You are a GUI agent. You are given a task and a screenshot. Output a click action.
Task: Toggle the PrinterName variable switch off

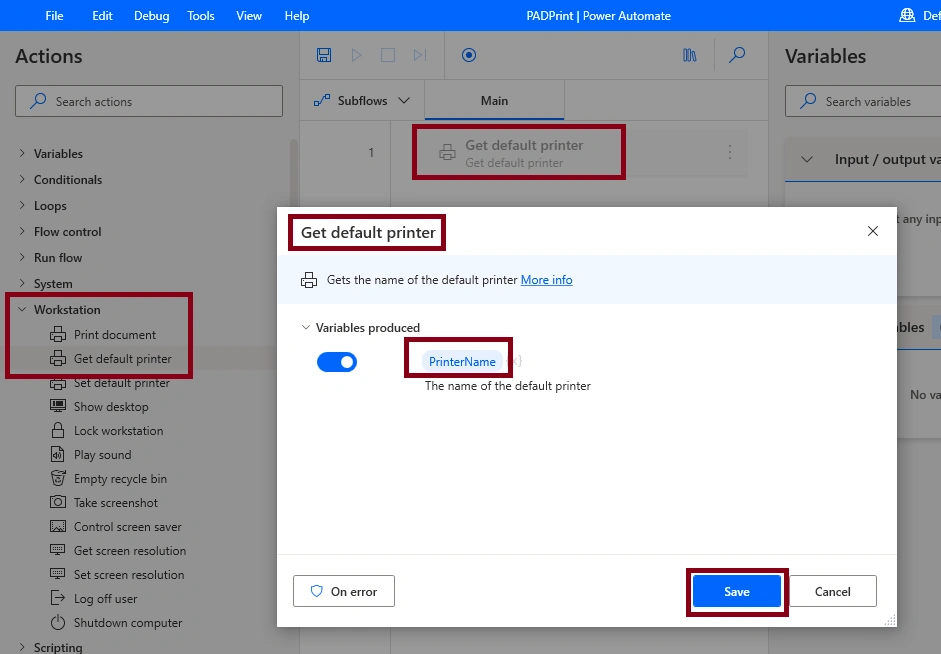[337, 362]
